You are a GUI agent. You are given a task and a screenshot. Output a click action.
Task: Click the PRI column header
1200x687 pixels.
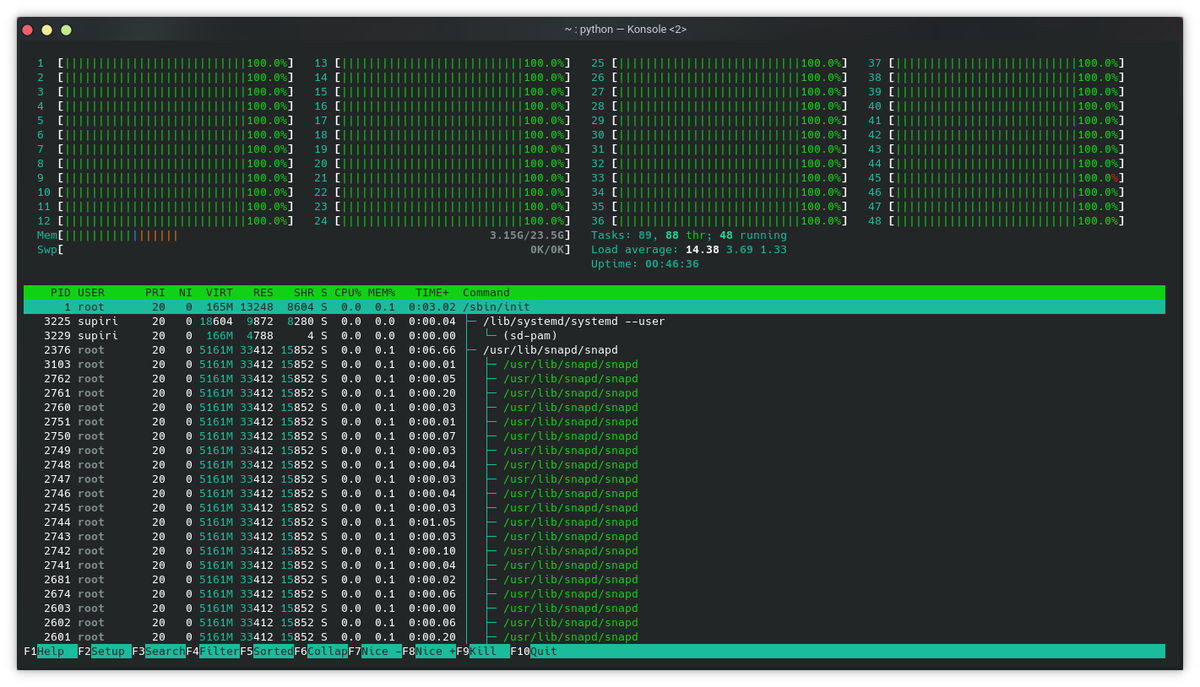[155, 292]
